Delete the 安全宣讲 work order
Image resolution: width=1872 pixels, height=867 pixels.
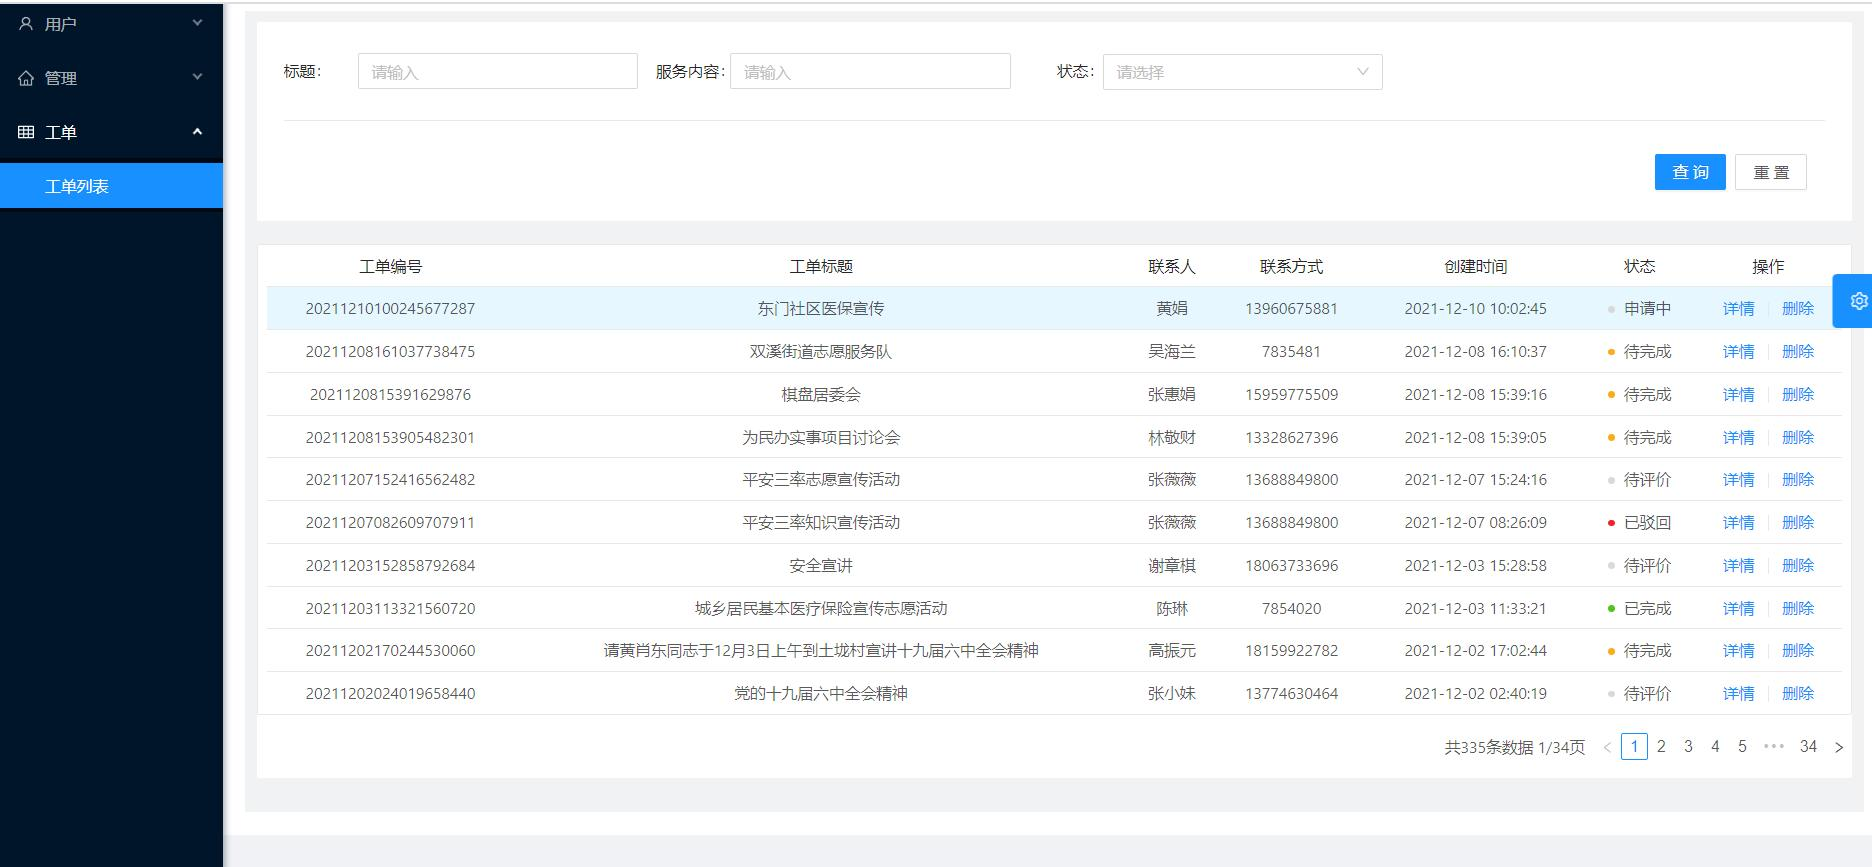click(x=1797, y=566)
